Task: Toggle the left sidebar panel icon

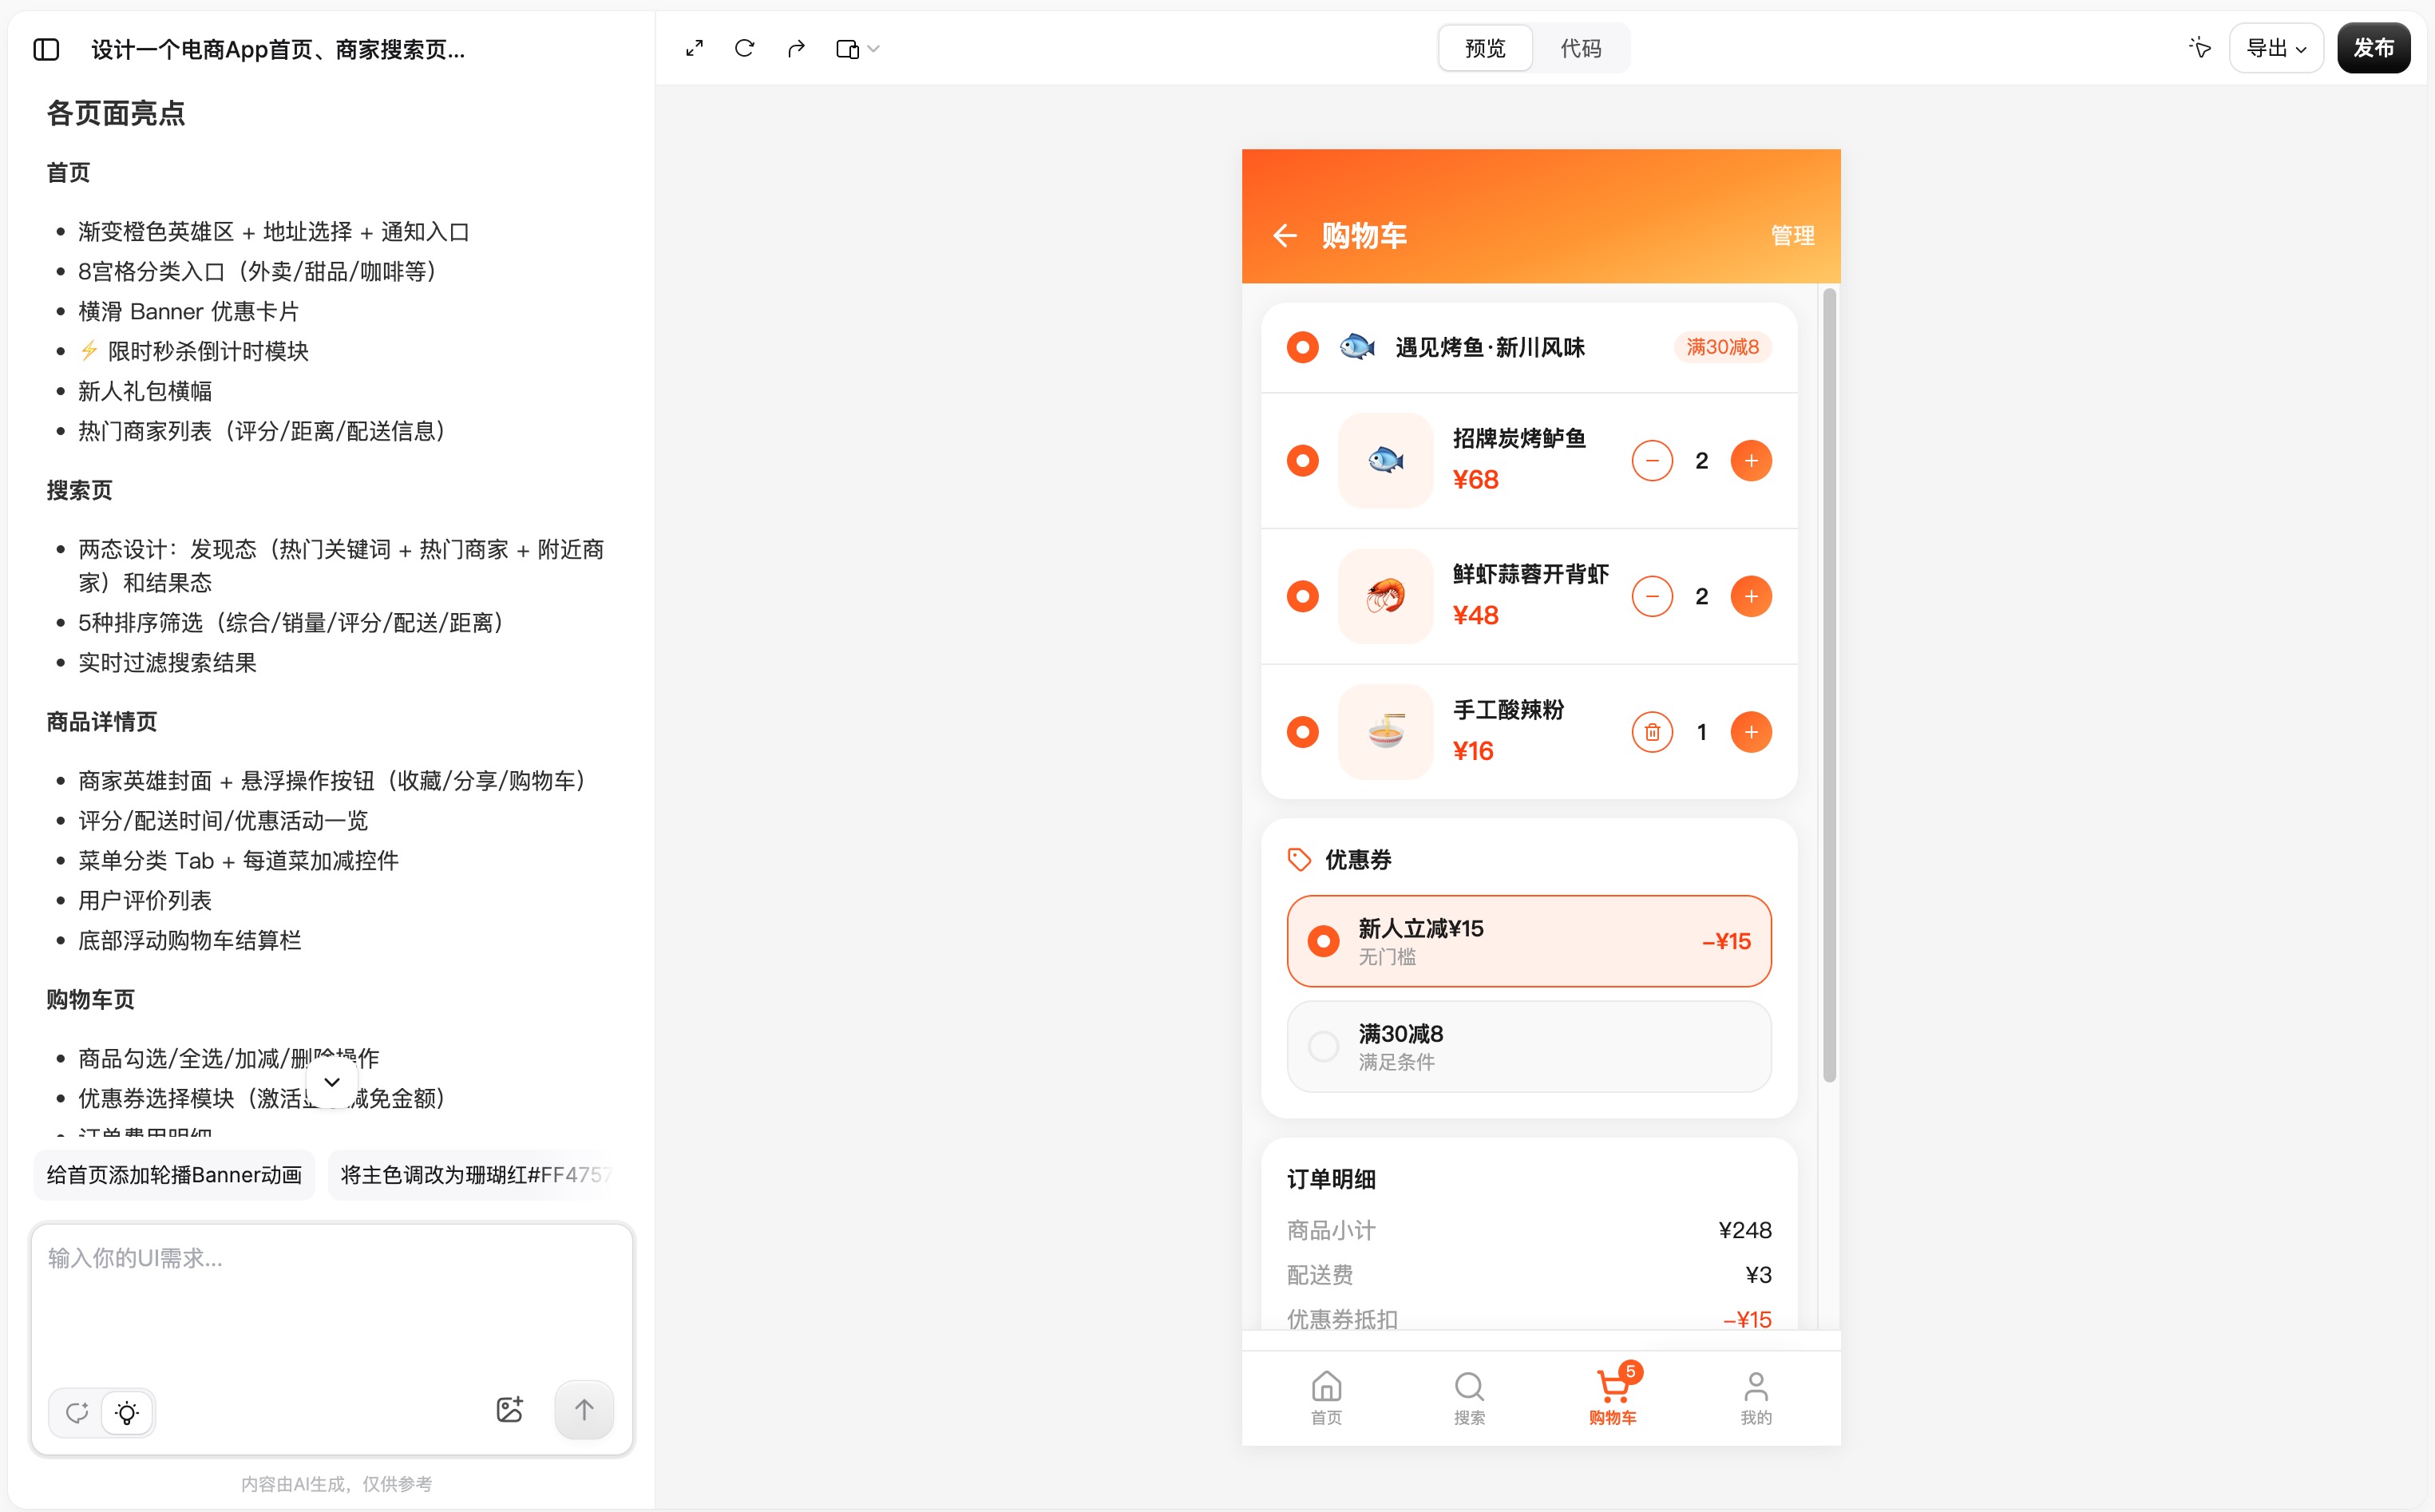Action: 46,49
